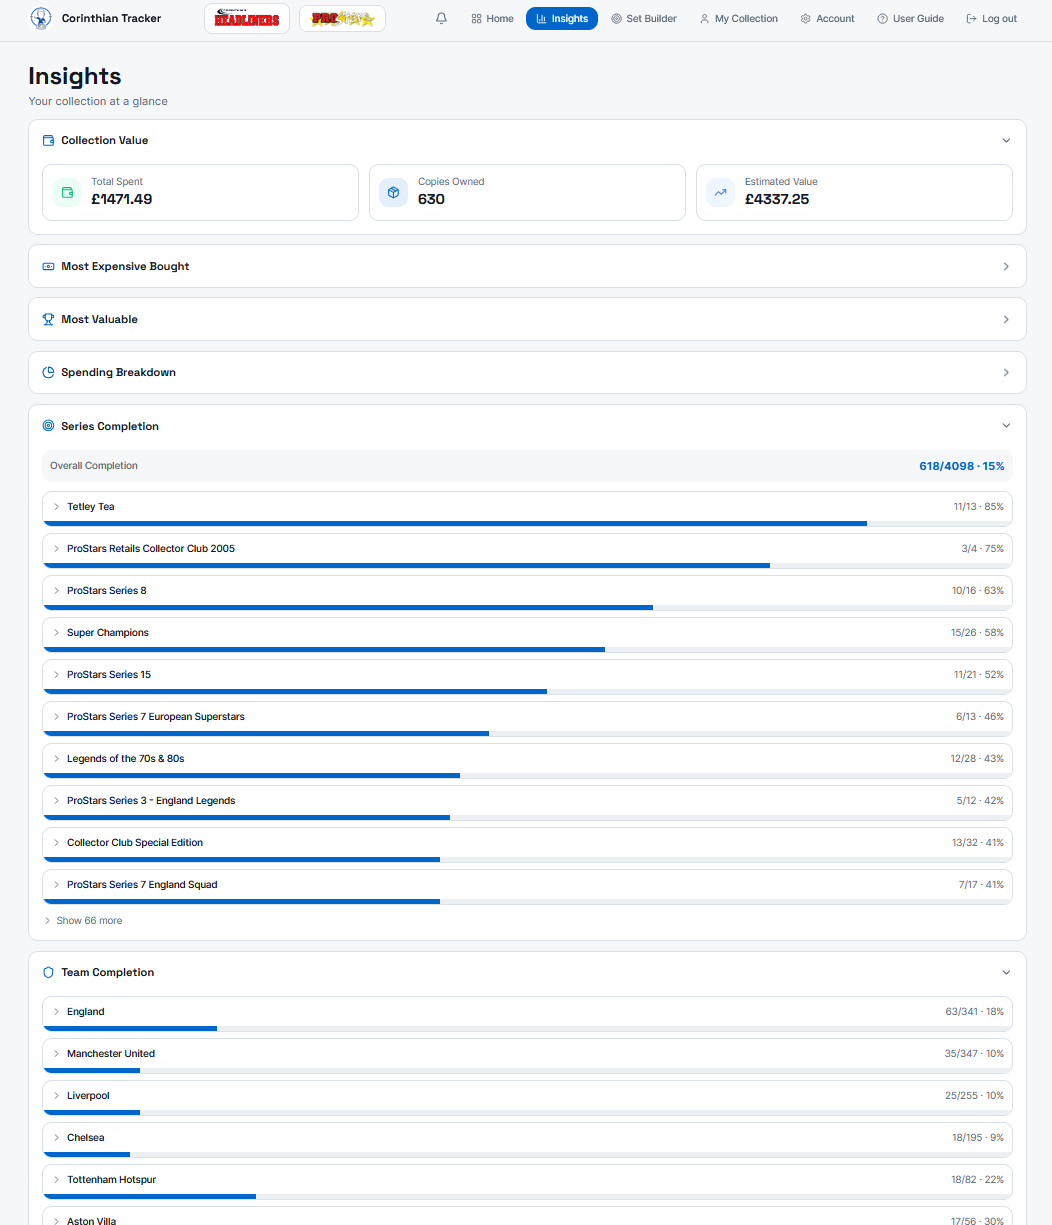Image resolution: width=1052 pixels, height=1225 pixels.
Task: Expand the Super Champions row
Action: point(527,633)
